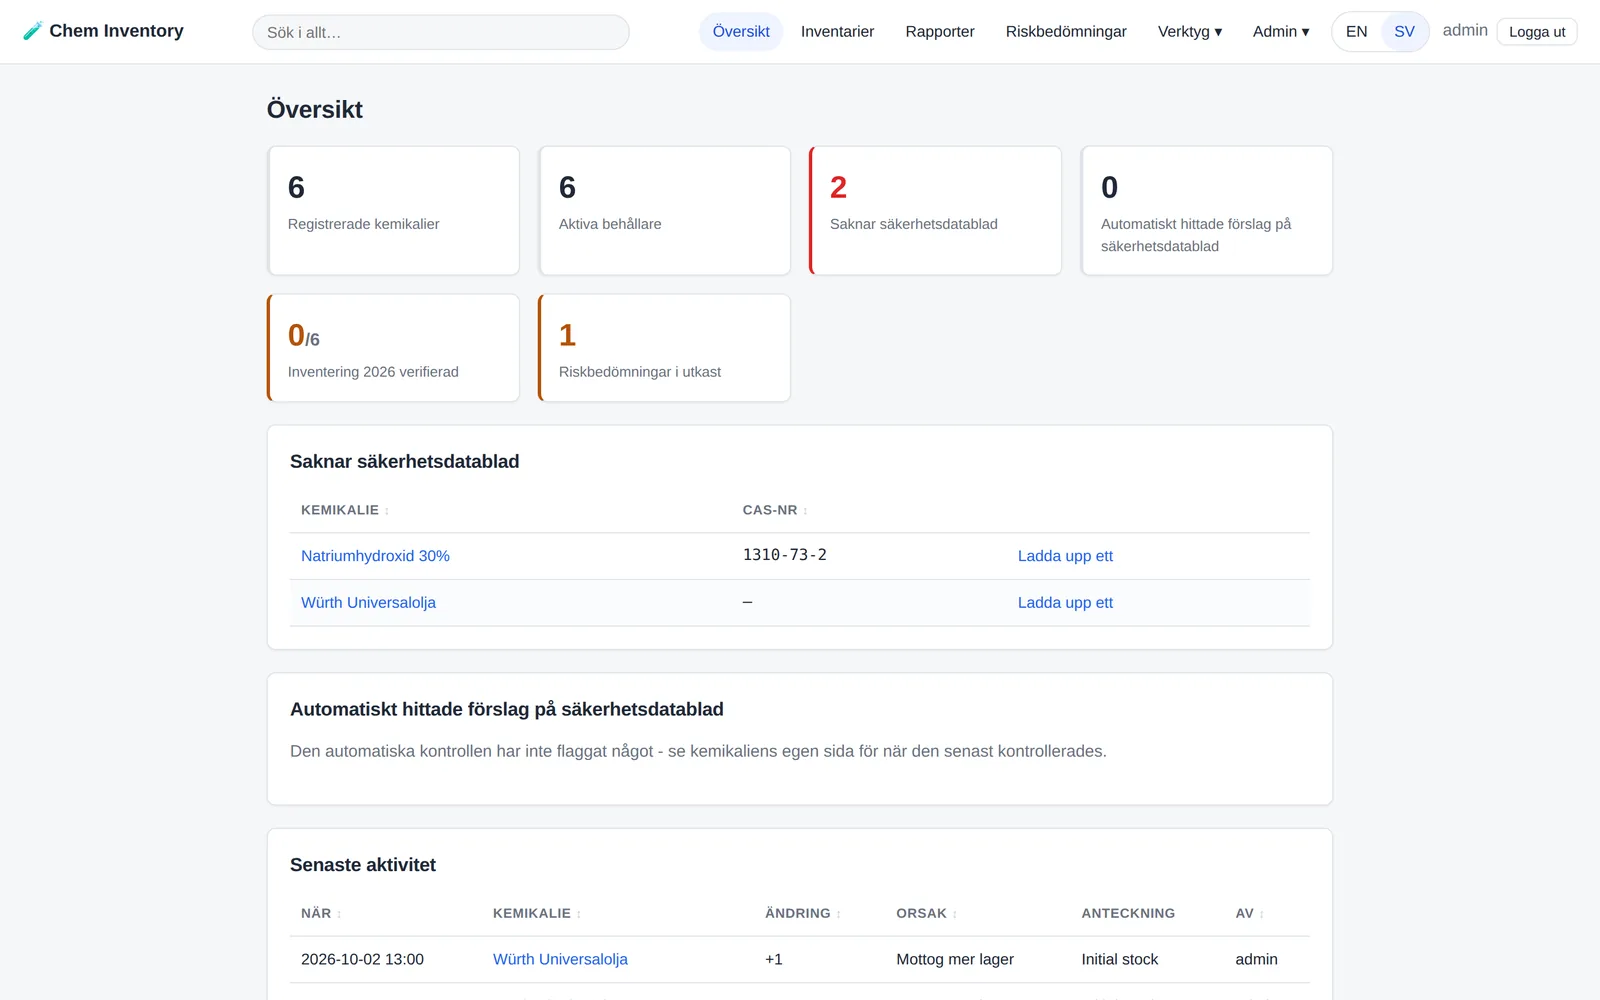Focus the 'Sök i allt…' search field

[x=441, y=32]
